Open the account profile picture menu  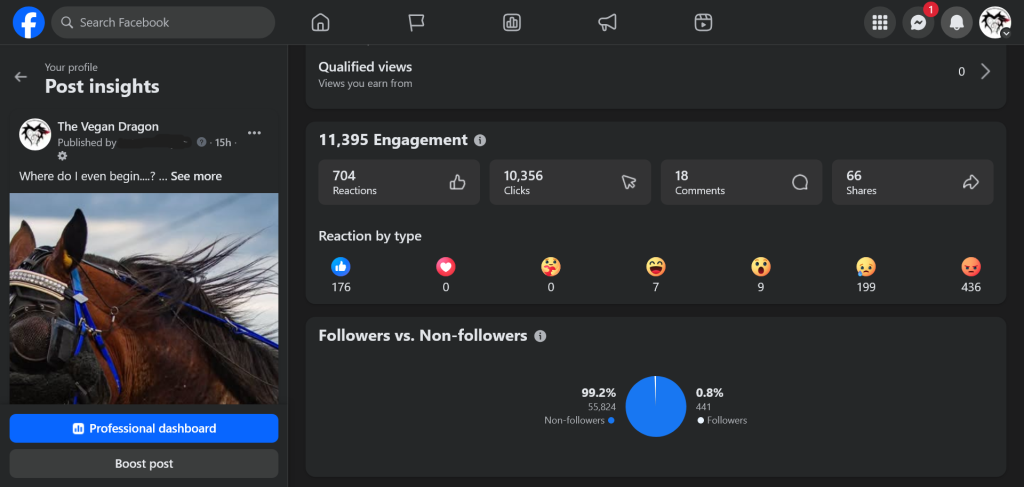coord(995,23)
